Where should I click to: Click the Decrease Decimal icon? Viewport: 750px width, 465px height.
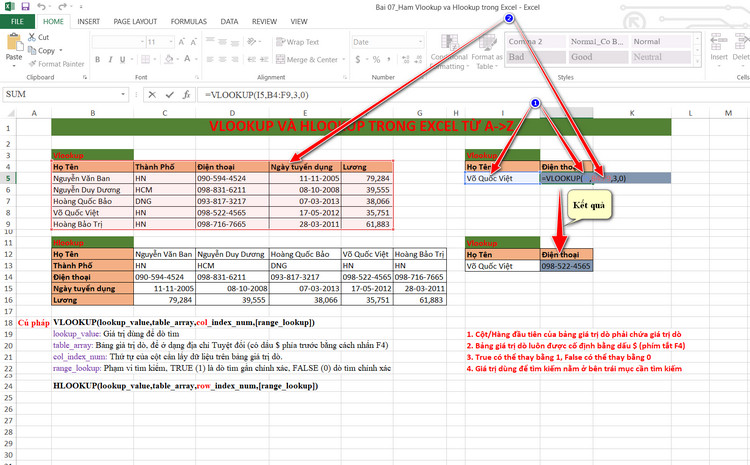point(418,59)
